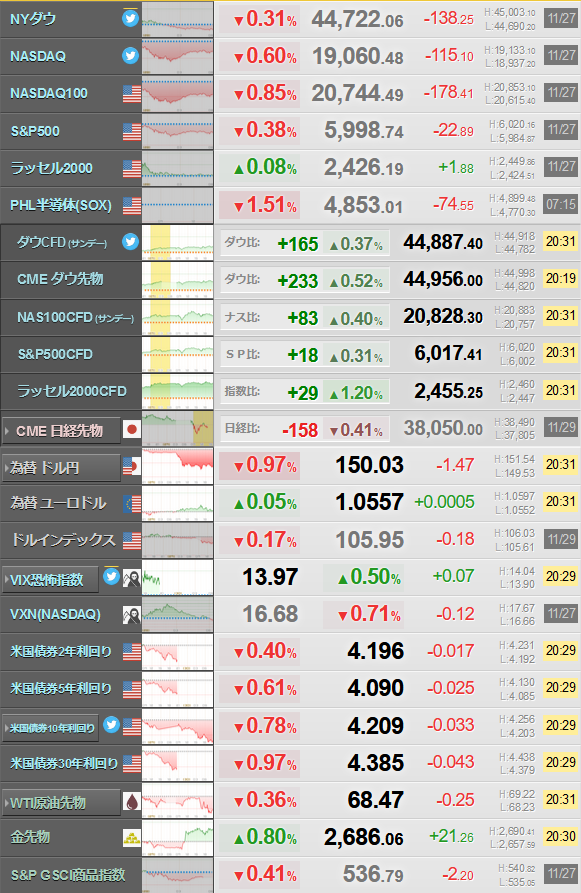This screenshot has height=893, width=581.
Task: Open the NYダウ index link
Action: click(x=33, y=19)
